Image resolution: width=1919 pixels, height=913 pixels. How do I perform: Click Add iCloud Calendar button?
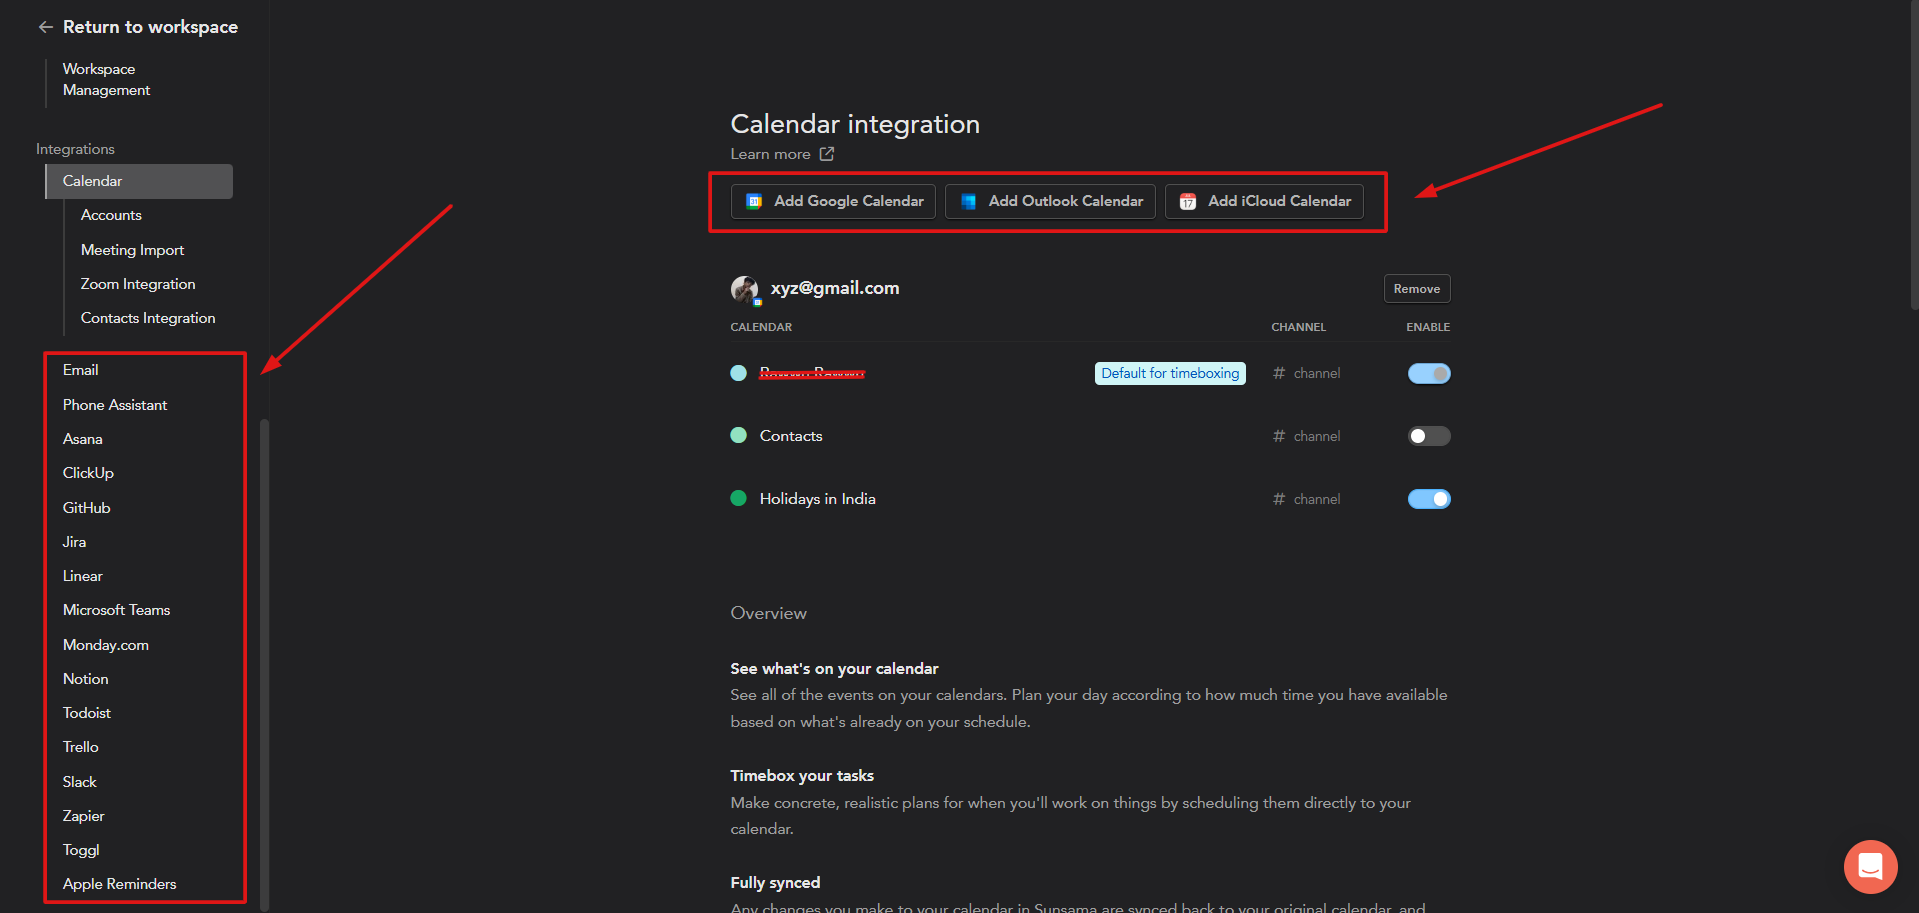1264,201
